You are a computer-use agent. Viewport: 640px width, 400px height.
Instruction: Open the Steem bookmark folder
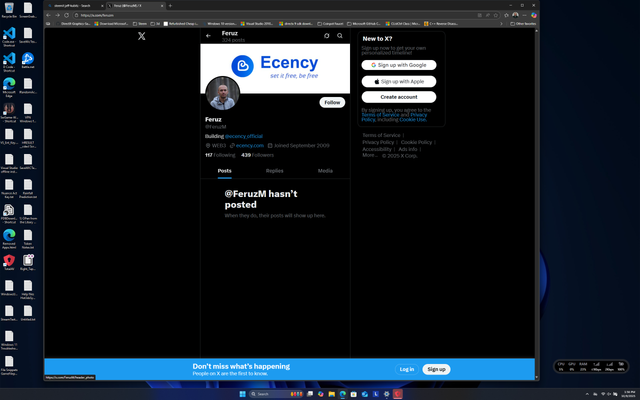(140, 24)
